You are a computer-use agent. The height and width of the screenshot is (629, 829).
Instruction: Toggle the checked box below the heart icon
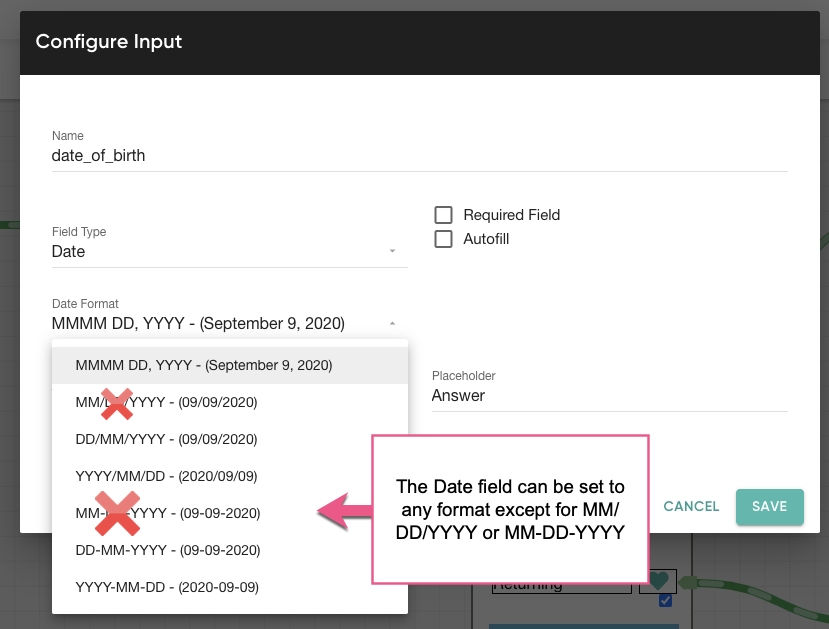click(663, 600)
